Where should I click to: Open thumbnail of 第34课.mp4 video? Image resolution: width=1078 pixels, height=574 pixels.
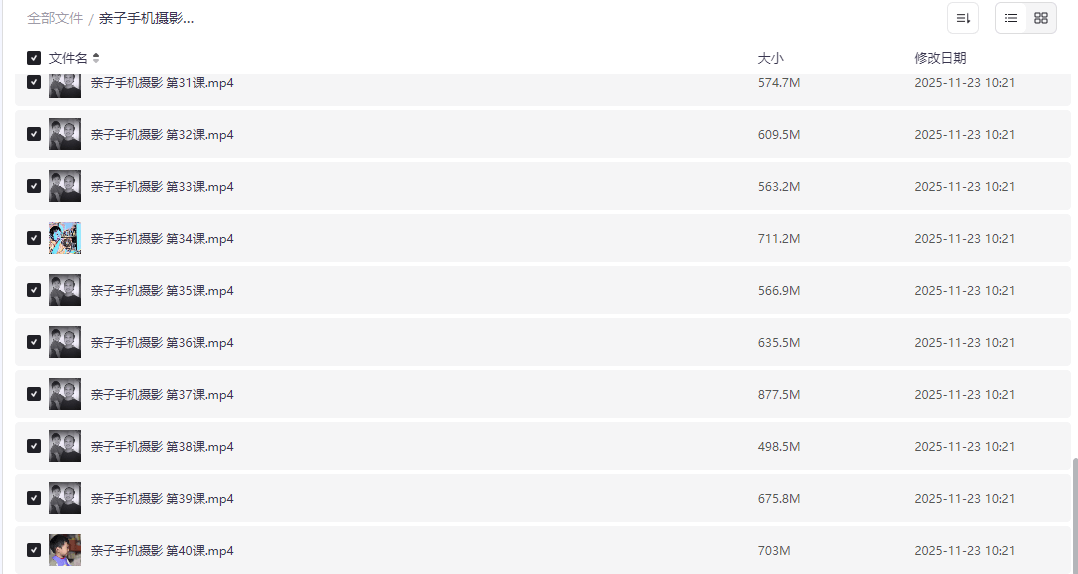point(65,238)
